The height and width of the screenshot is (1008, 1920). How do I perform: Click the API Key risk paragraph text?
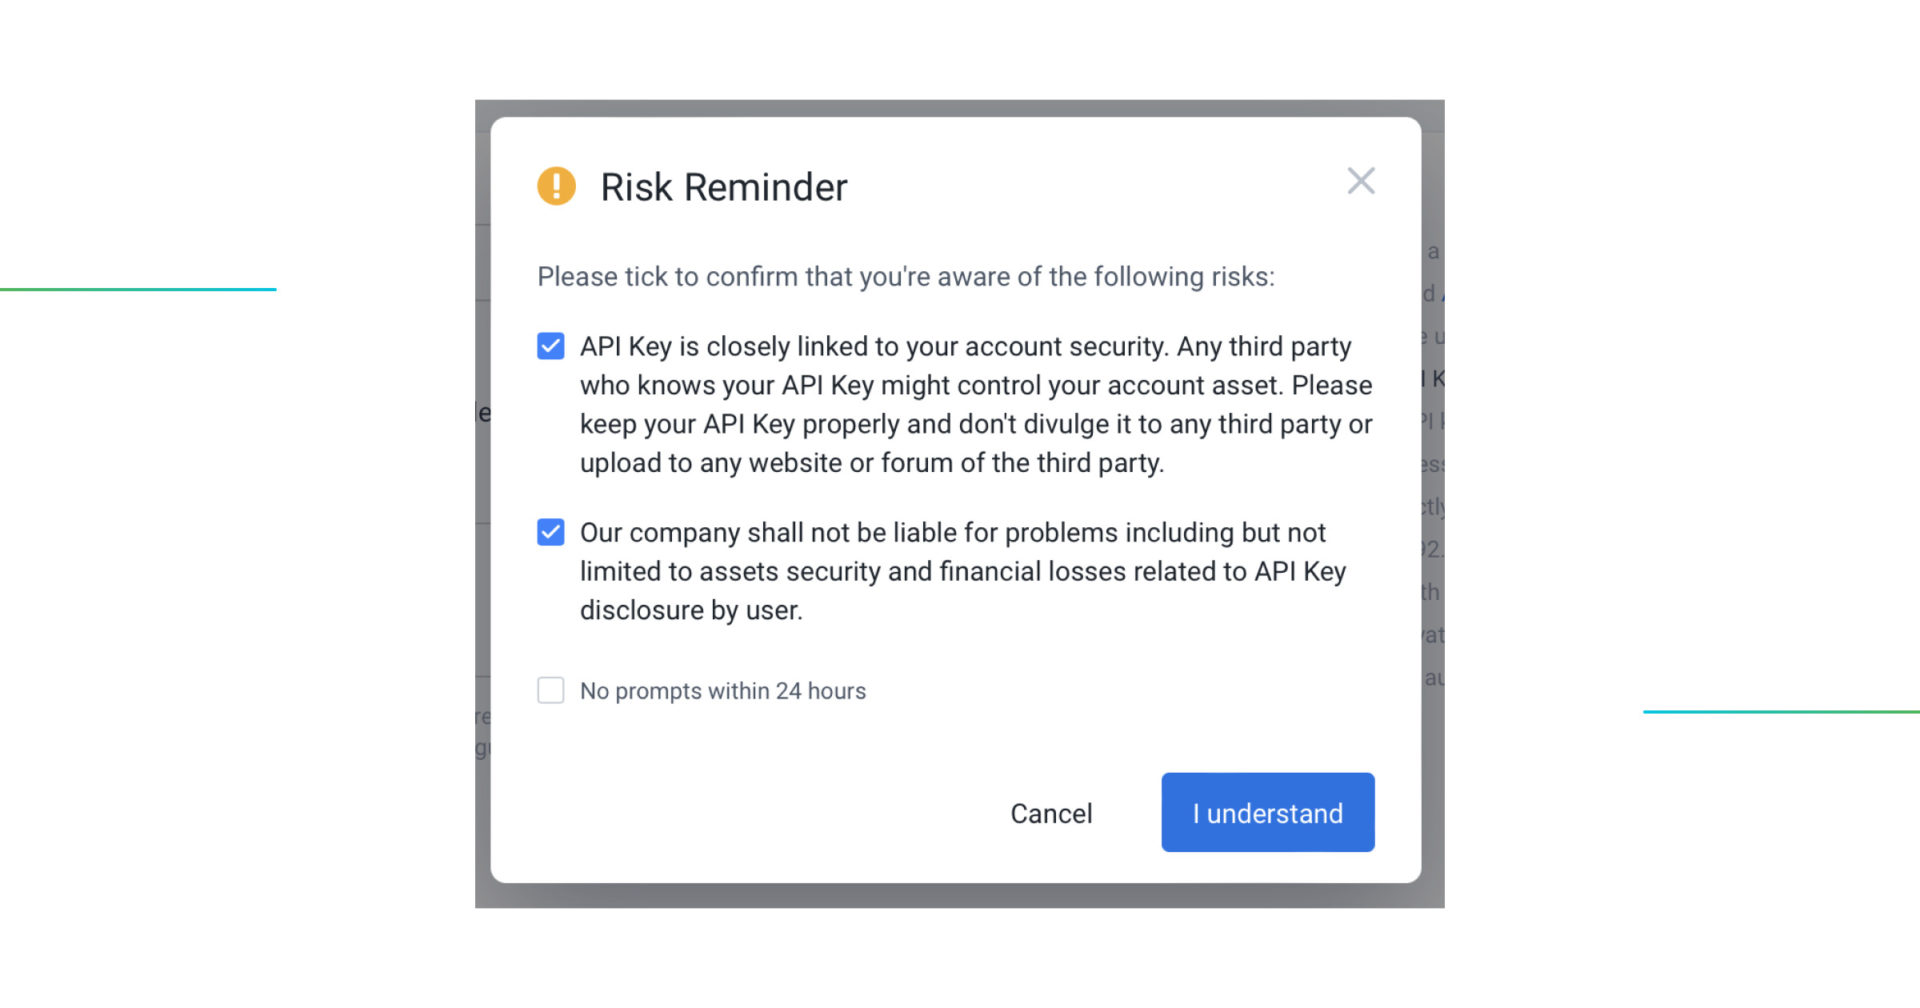[x=975, y=404]
